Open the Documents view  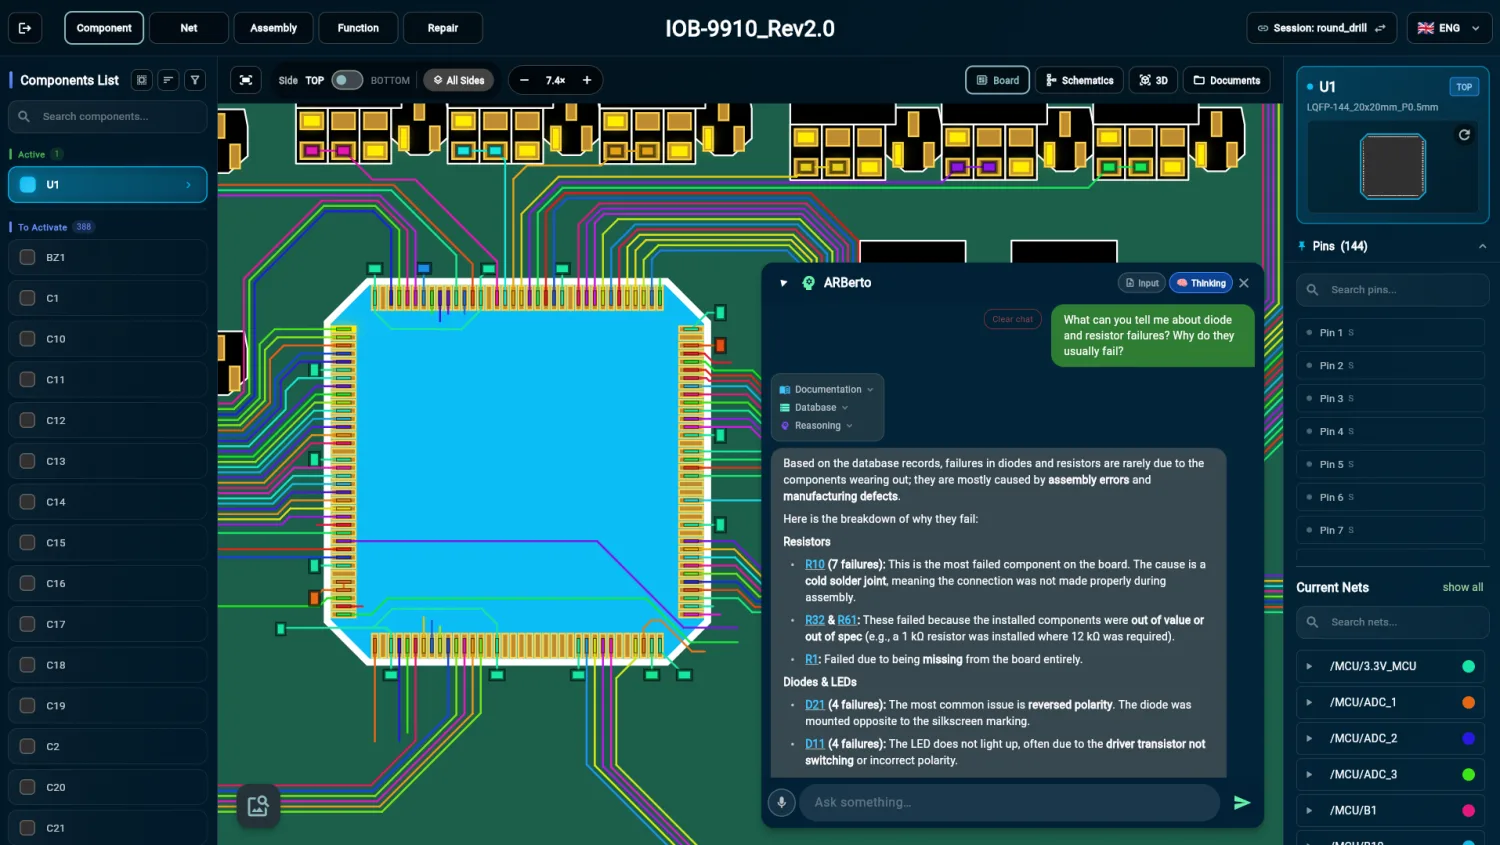pos(1227,80)
